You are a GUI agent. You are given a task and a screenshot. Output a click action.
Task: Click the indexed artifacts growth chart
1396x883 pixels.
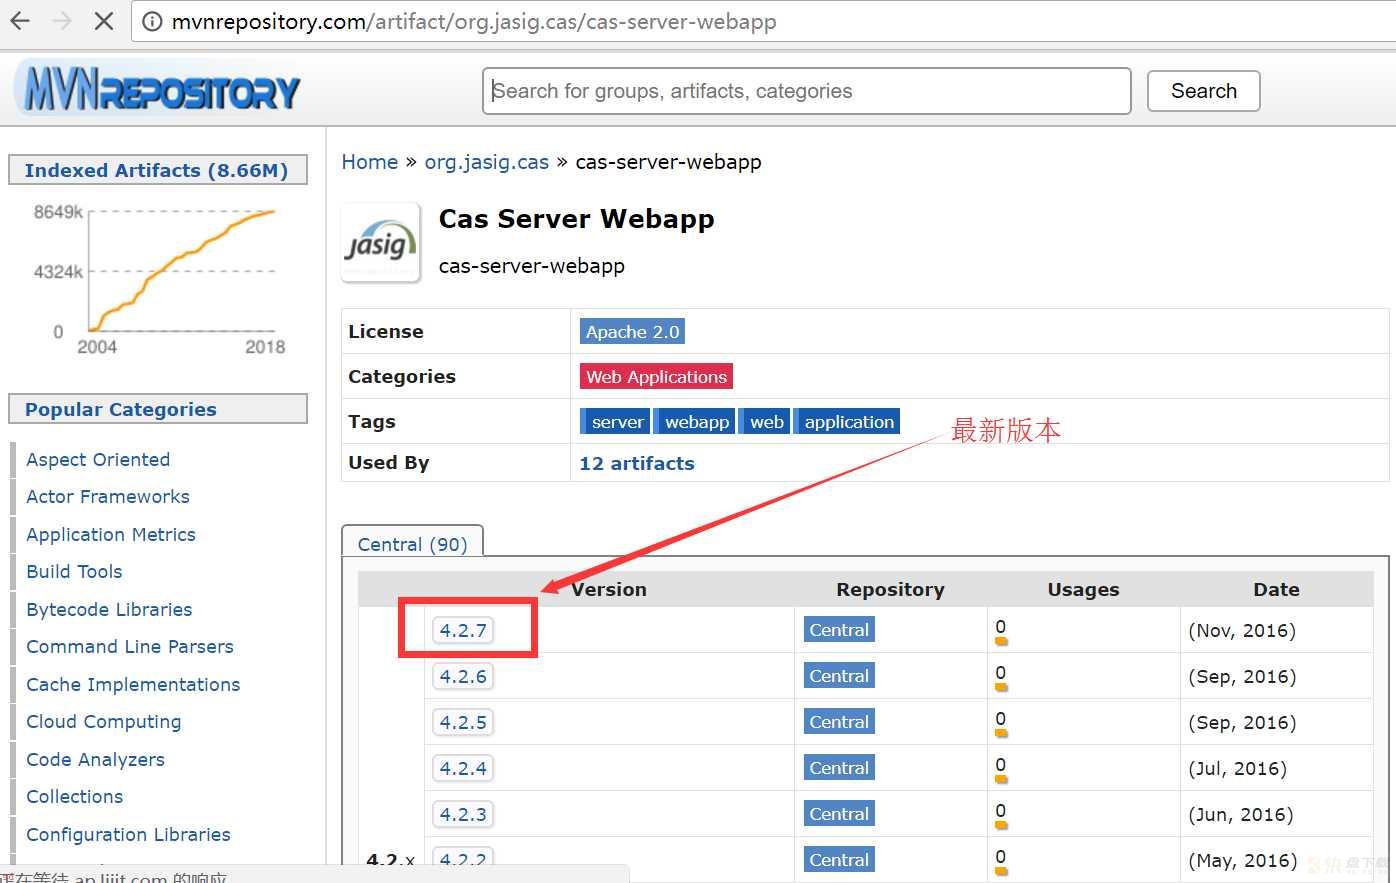click(158, 278)
